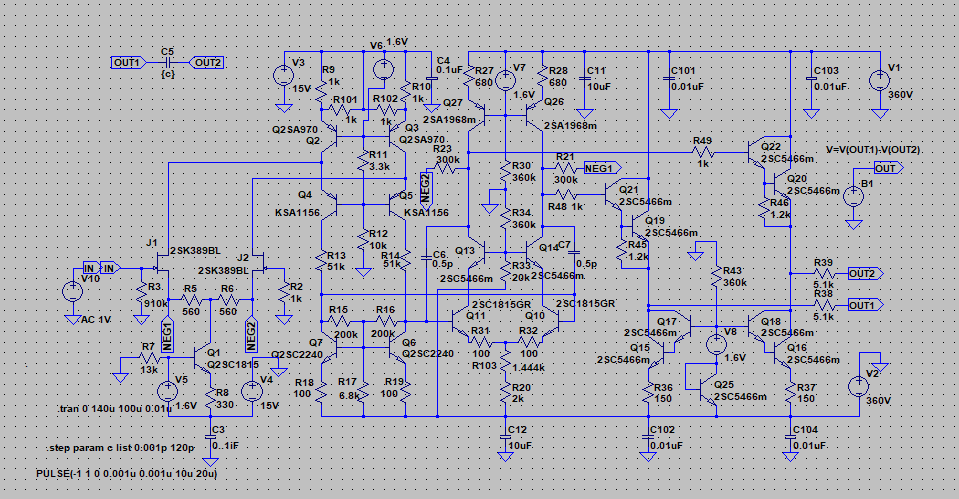
Task: Select the B1 behavioral voltage source
Action: (x=852, y=195)
